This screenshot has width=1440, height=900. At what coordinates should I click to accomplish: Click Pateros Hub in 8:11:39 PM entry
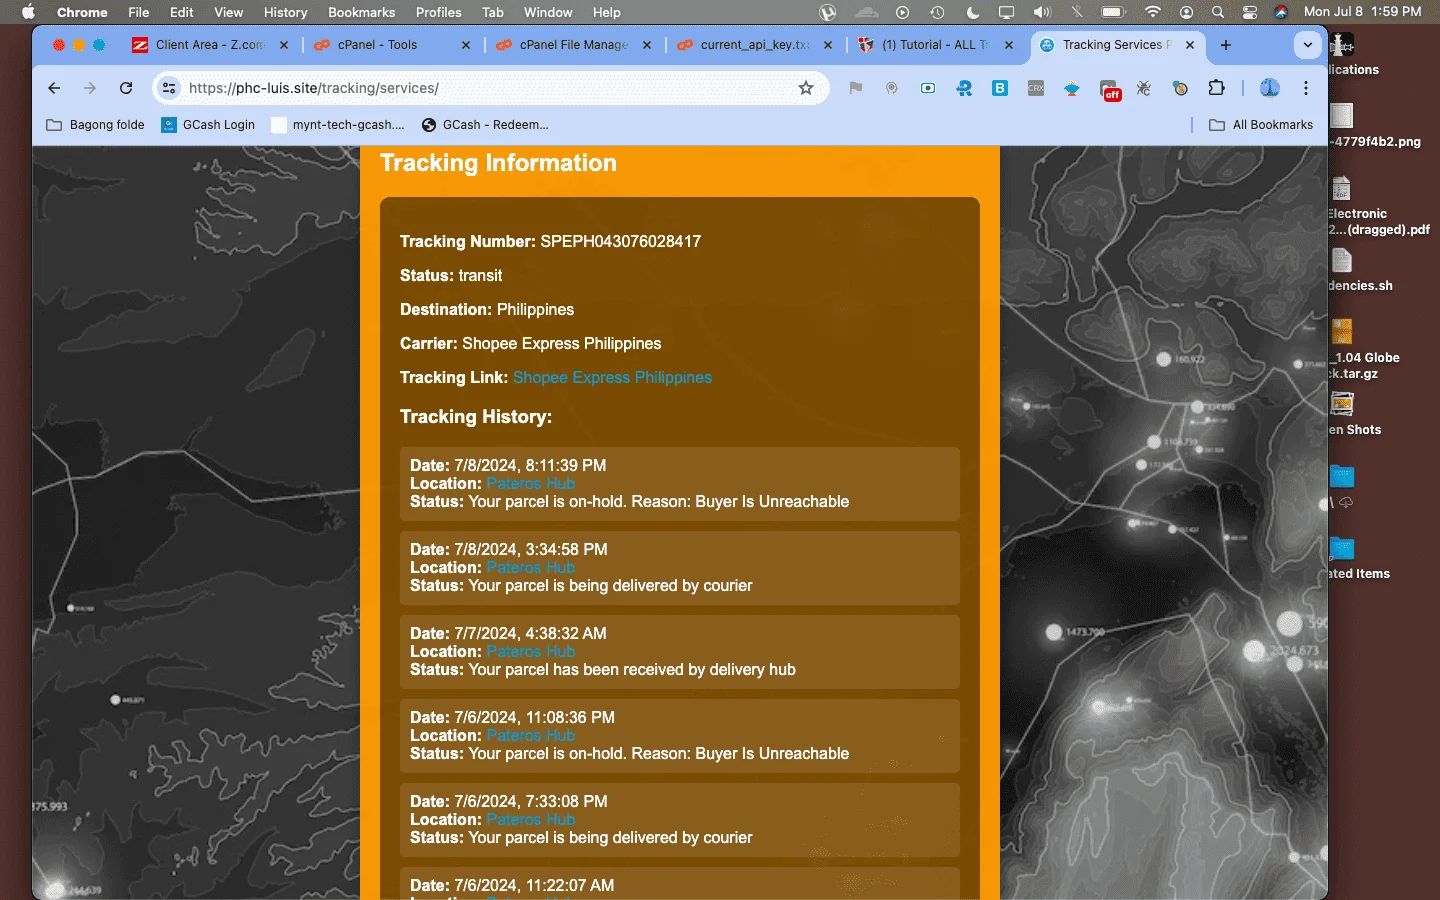tap(530, 483)
